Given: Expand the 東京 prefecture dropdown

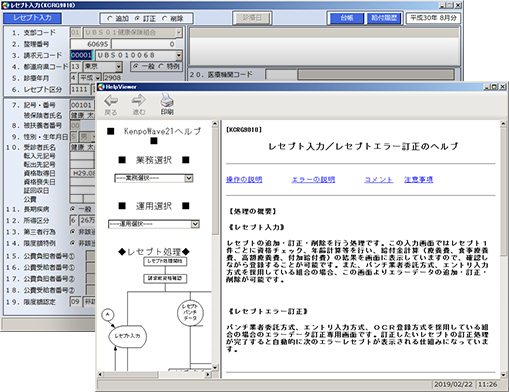Looking at the screenshot, I should (119, 67).
